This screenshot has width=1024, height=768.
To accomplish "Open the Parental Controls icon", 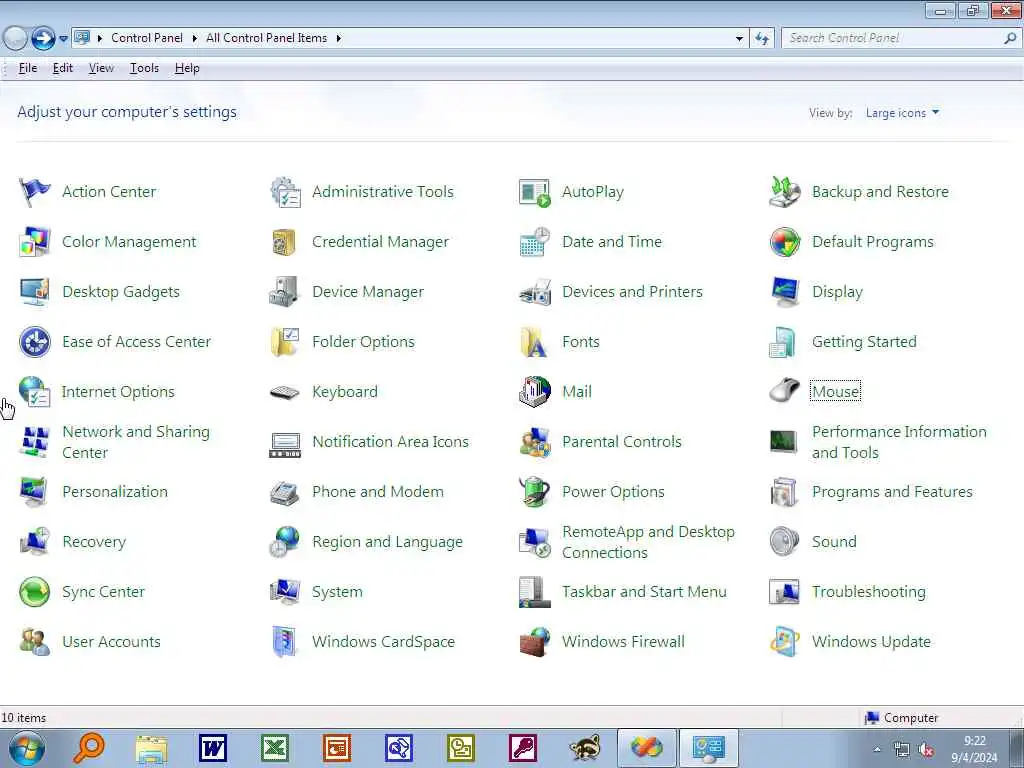I will coord(535,442).
